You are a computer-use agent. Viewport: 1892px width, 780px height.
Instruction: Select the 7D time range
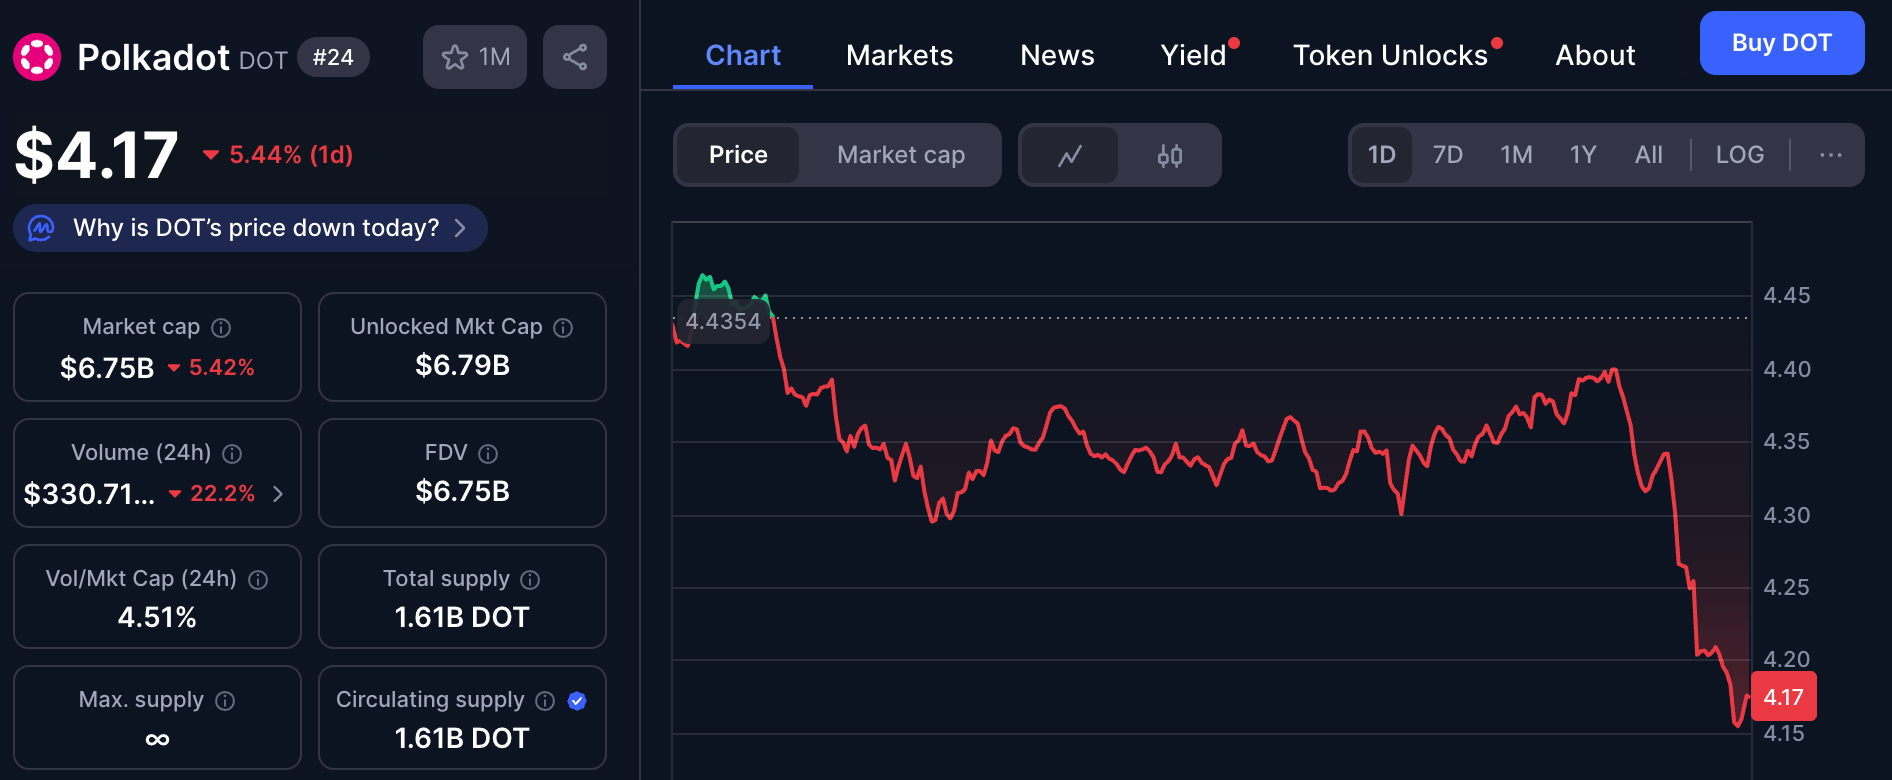point(1447,155)
